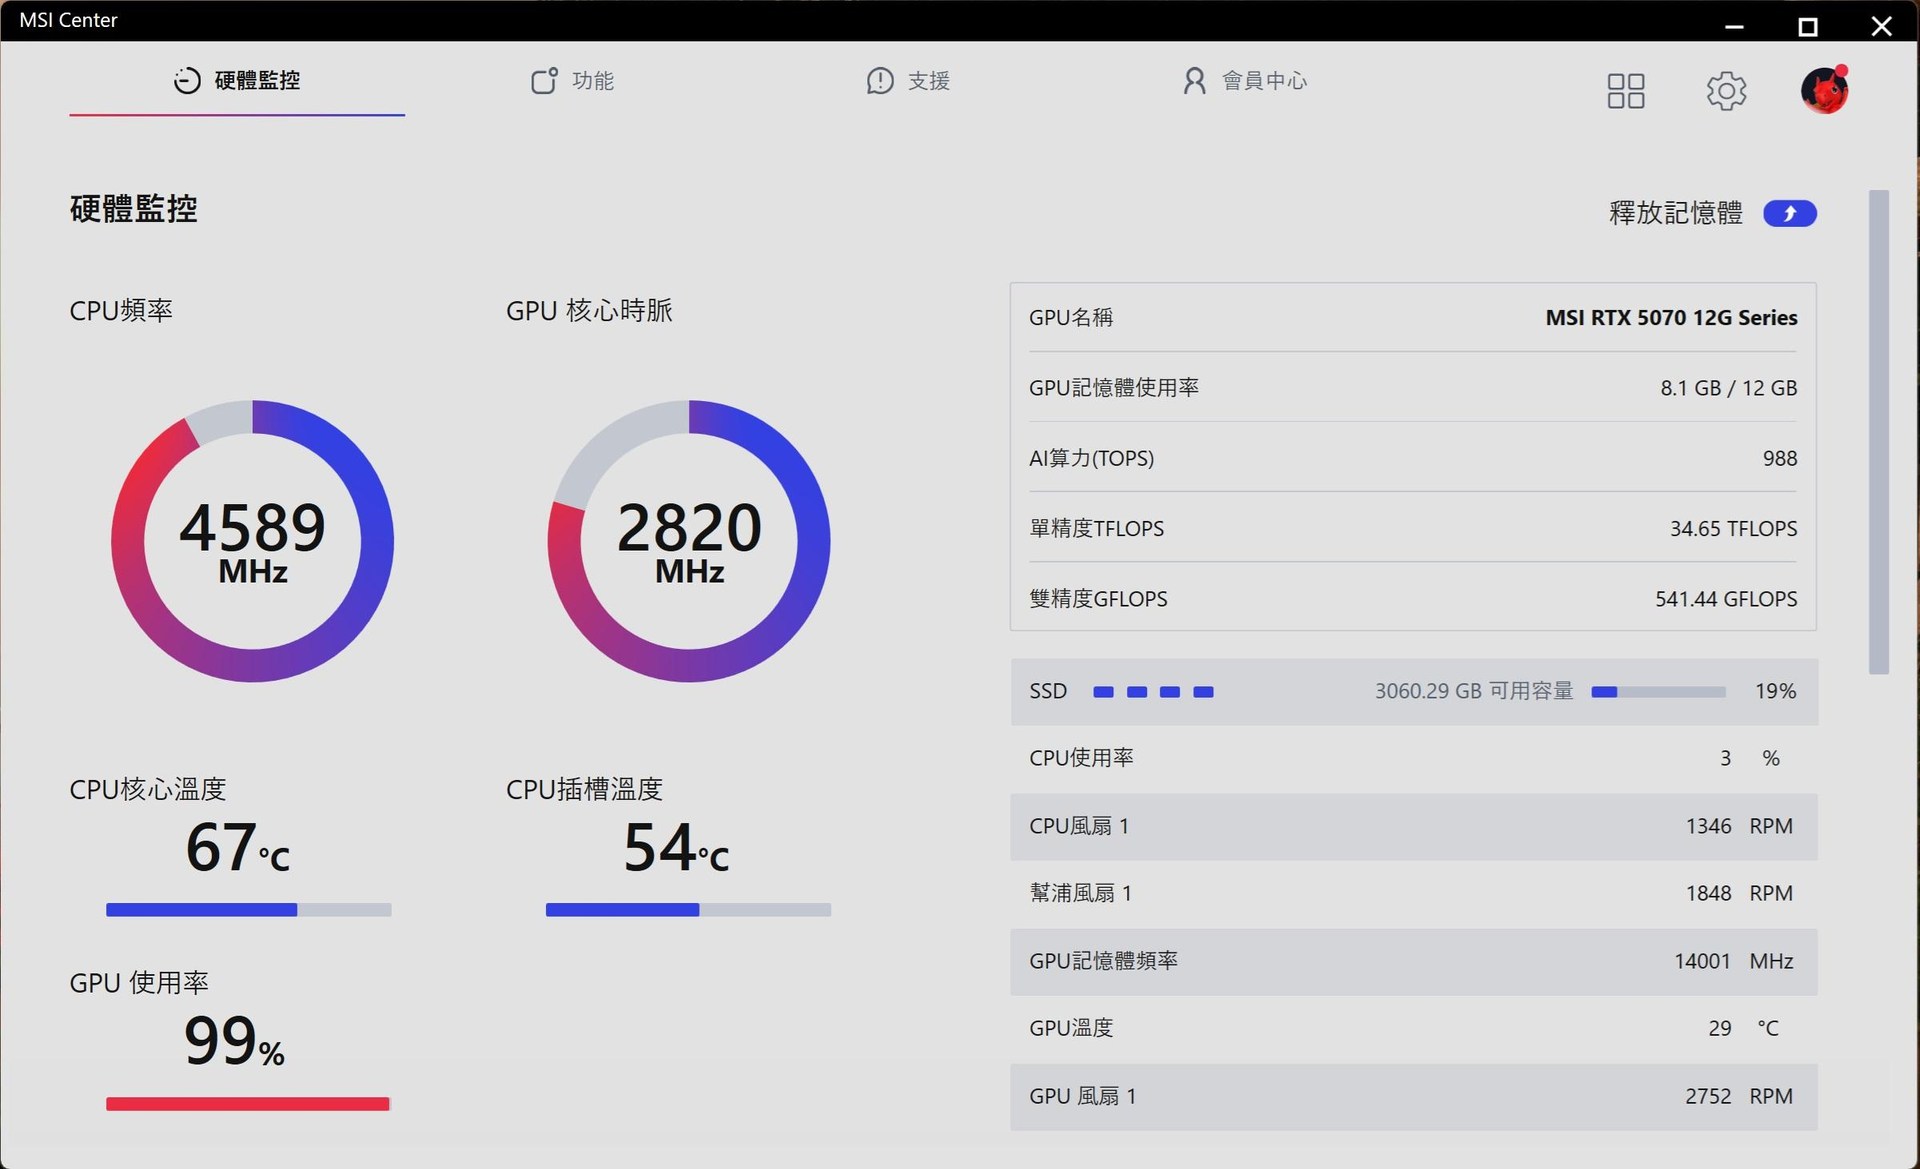Screen dimensions: 1920x1169
Task: Minimize the MSI Center window
Action: tap(1735, 27)
